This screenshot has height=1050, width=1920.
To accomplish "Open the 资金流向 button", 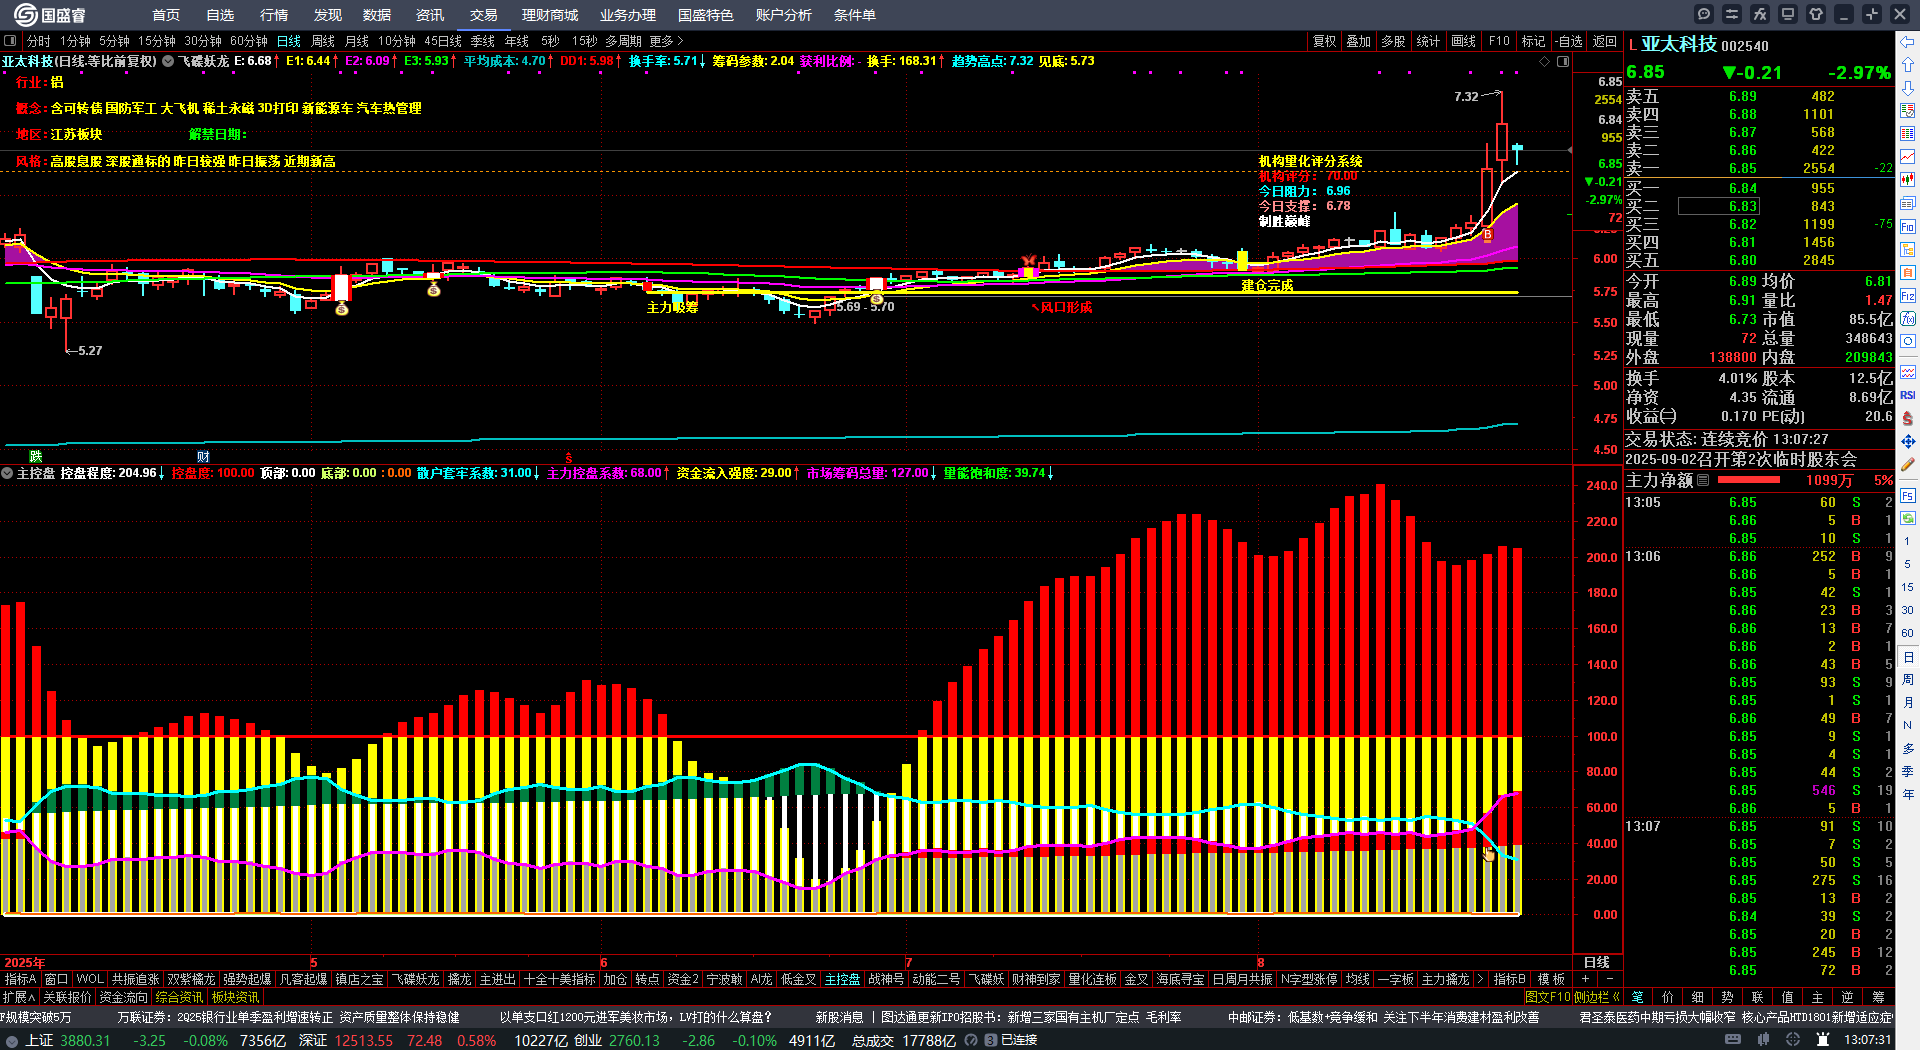I will pyautogui.click(x=123, y=997).
